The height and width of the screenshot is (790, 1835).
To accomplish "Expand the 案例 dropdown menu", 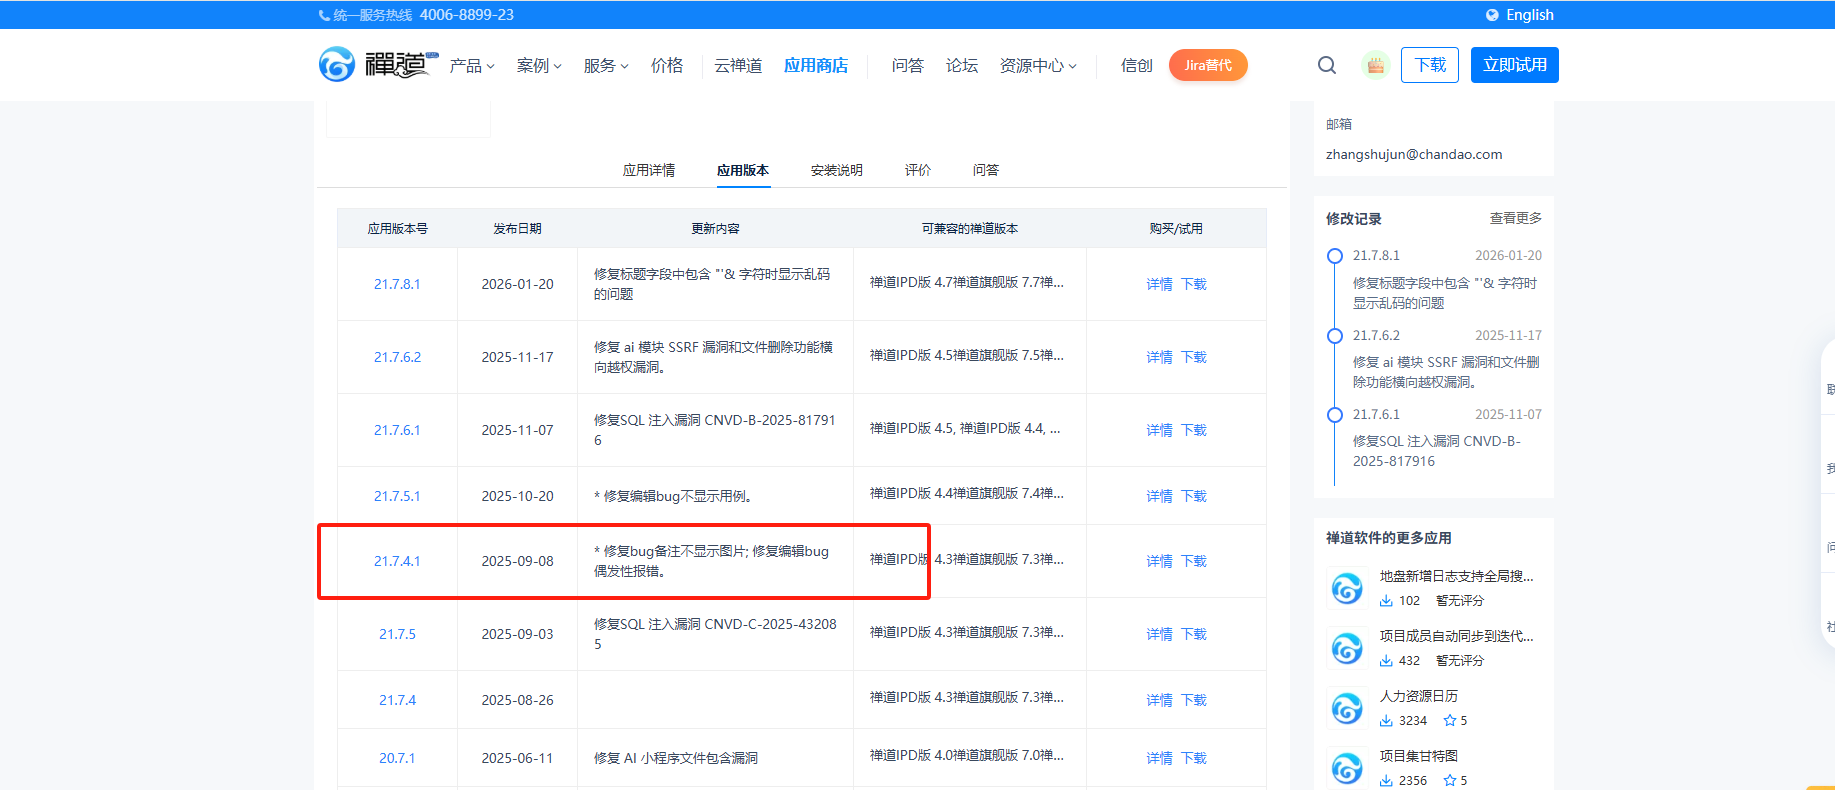I will pos(539,66).
